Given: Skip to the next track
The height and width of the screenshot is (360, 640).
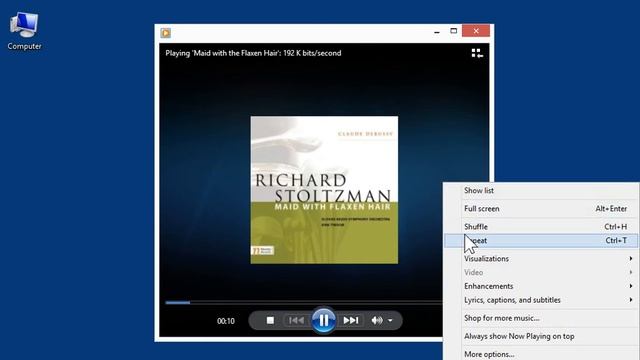Looking at the screenshot, I should pyautogui.click(x=351, y=320).
